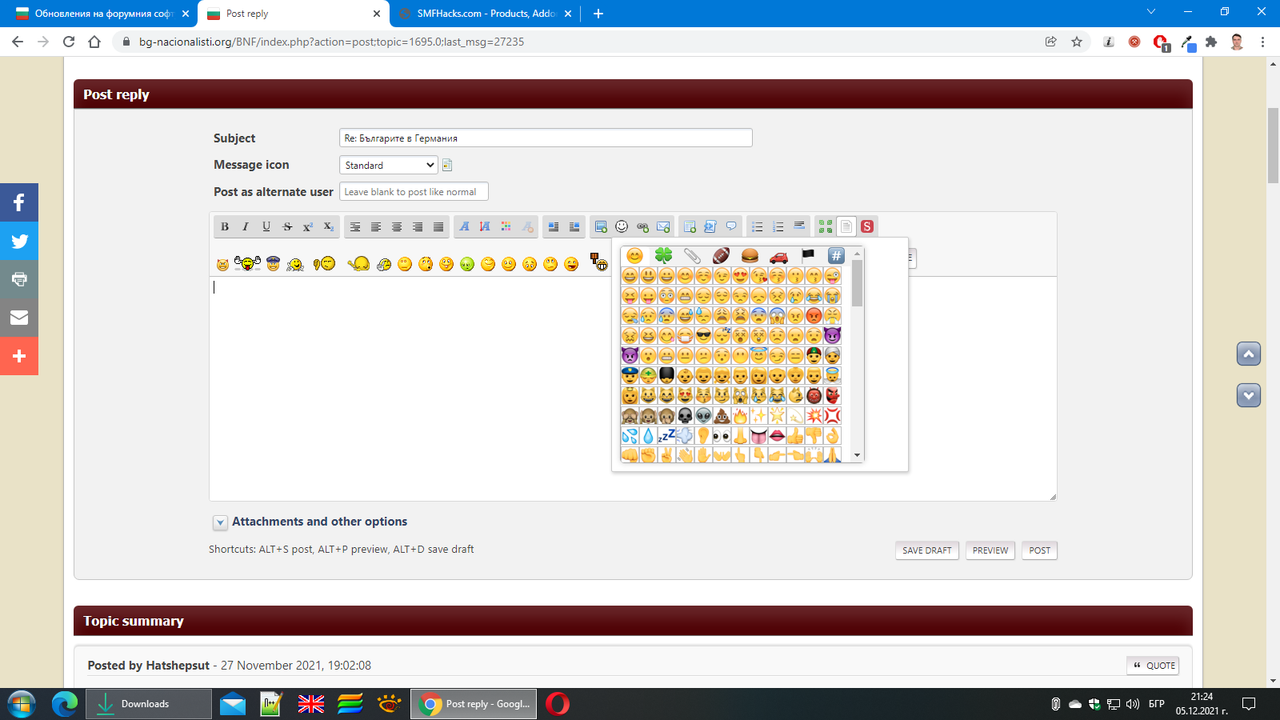Image resolution: width=1280 pixels, height=720 pixels.
Task: Toggle bold formatting in the editor toolbar
Action: [225, 227]
